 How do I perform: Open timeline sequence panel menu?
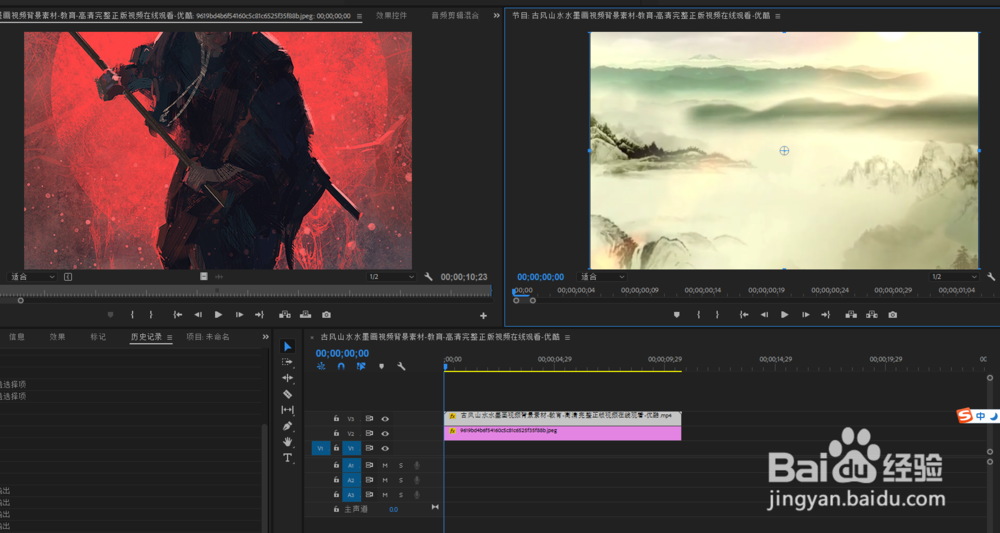[568, 337]
